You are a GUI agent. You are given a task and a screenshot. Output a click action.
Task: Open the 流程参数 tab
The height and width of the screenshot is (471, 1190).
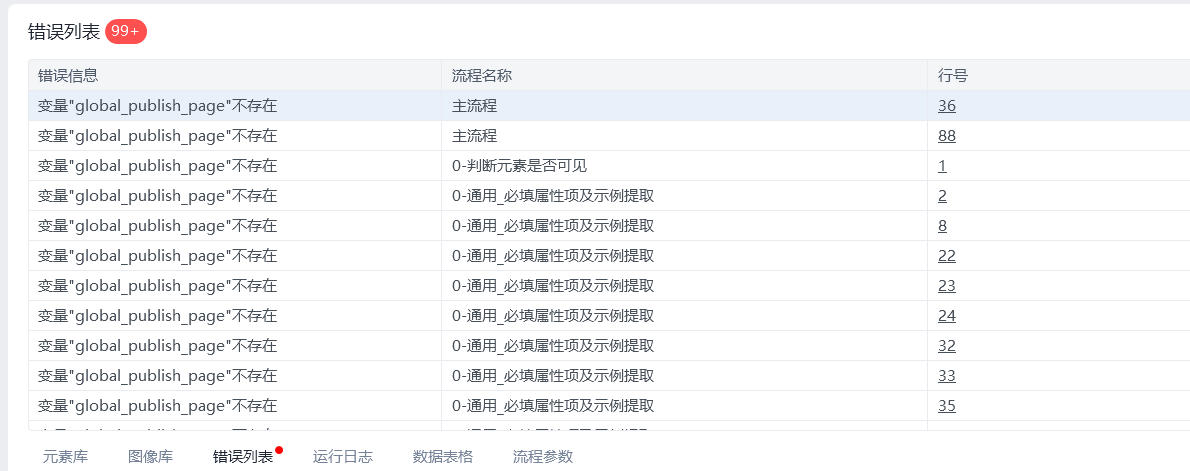(x=543, y=457)
